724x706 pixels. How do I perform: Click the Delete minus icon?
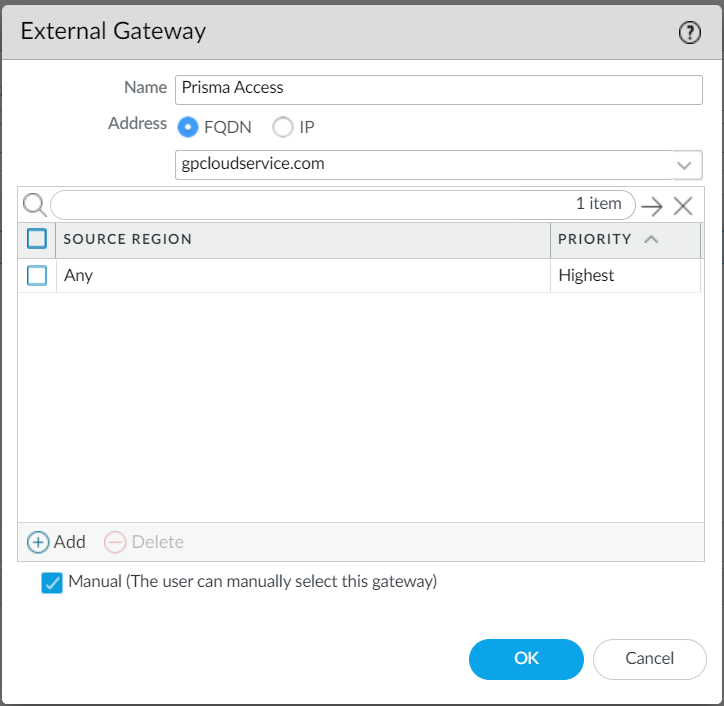[115, 542]
